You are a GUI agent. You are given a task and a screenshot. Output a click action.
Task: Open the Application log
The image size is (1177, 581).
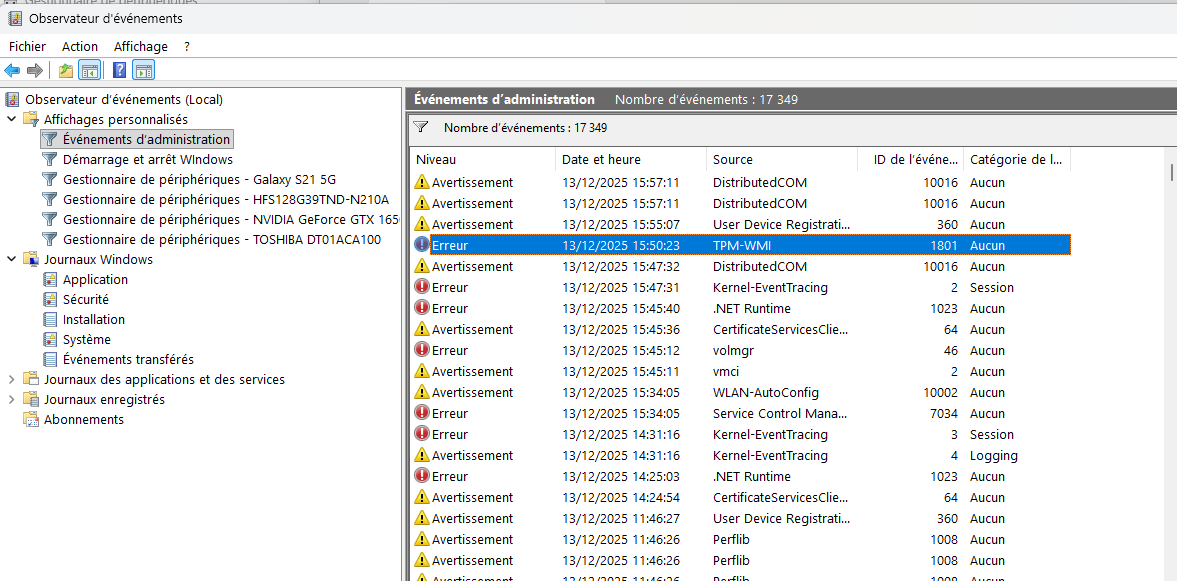pos(95,279)
